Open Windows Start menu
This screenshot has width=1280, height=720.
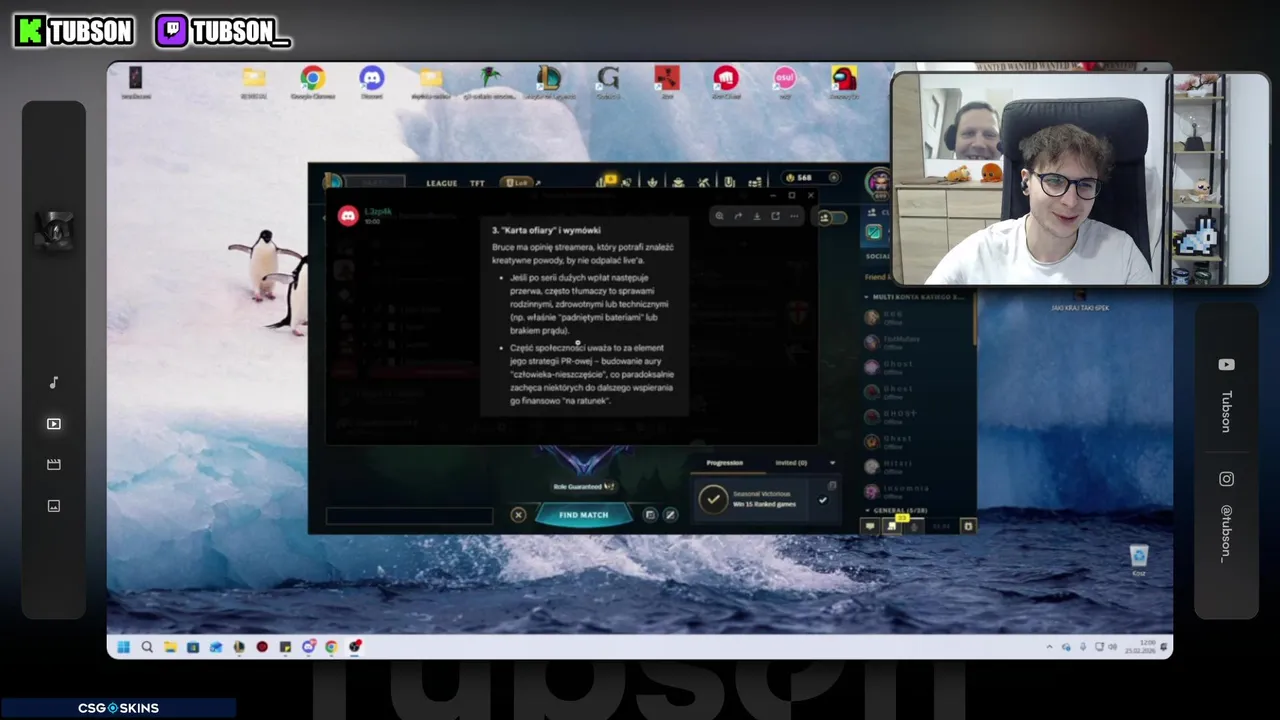point(123,647)
